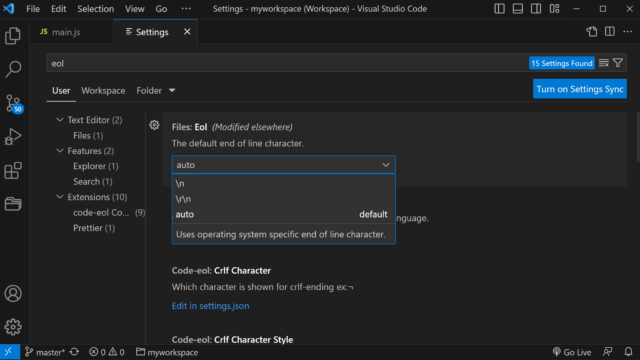640x360 pixels.
Task: Open editor More Actions ellipsis
Action: tap(628, 31)
